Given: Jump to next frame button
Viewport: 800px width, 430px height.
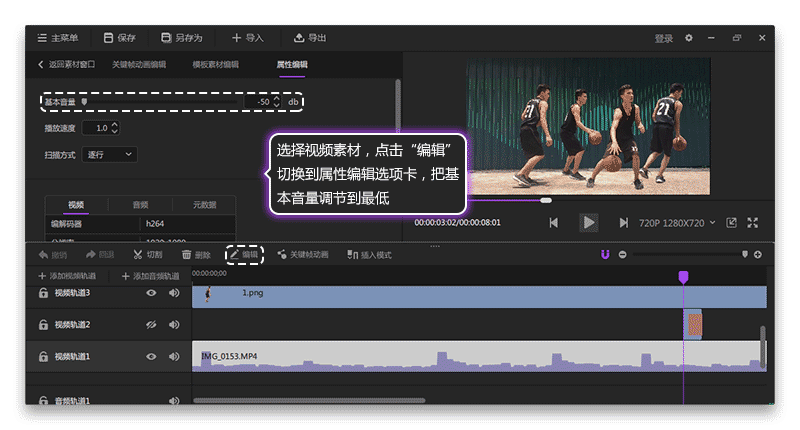Looking at the screenshot, I should (x=623, y=223).
